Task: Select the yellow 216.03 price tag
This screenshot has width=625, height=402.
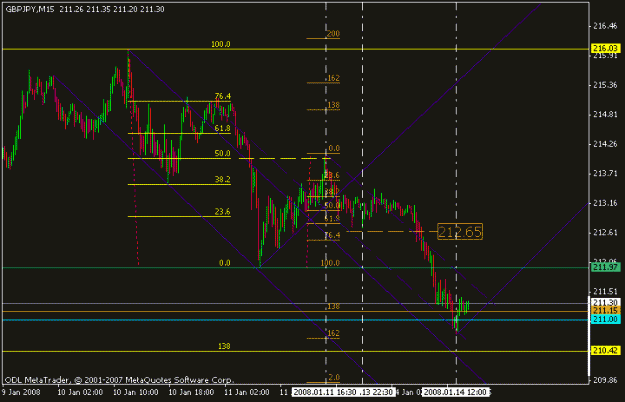Action: [605, 49]
